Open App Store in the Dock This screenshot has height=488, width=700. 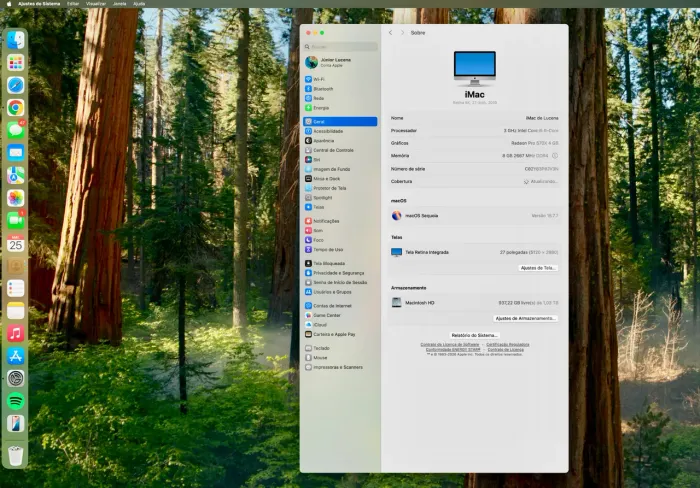pos(16,356)
